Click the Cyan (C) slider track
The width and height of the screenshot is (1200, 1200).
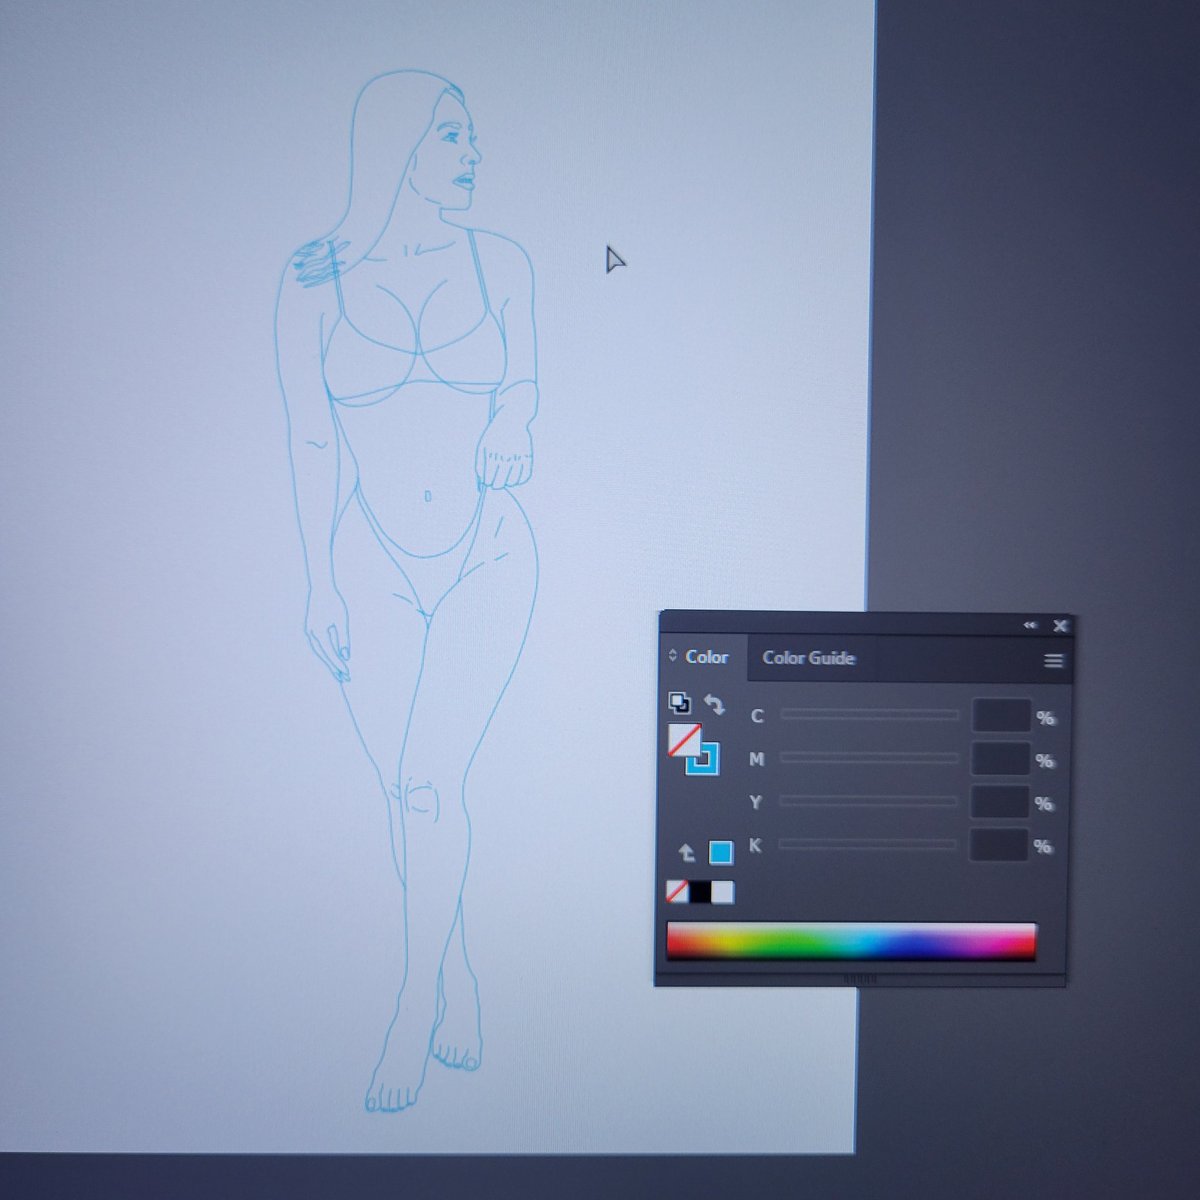(869, 714)
